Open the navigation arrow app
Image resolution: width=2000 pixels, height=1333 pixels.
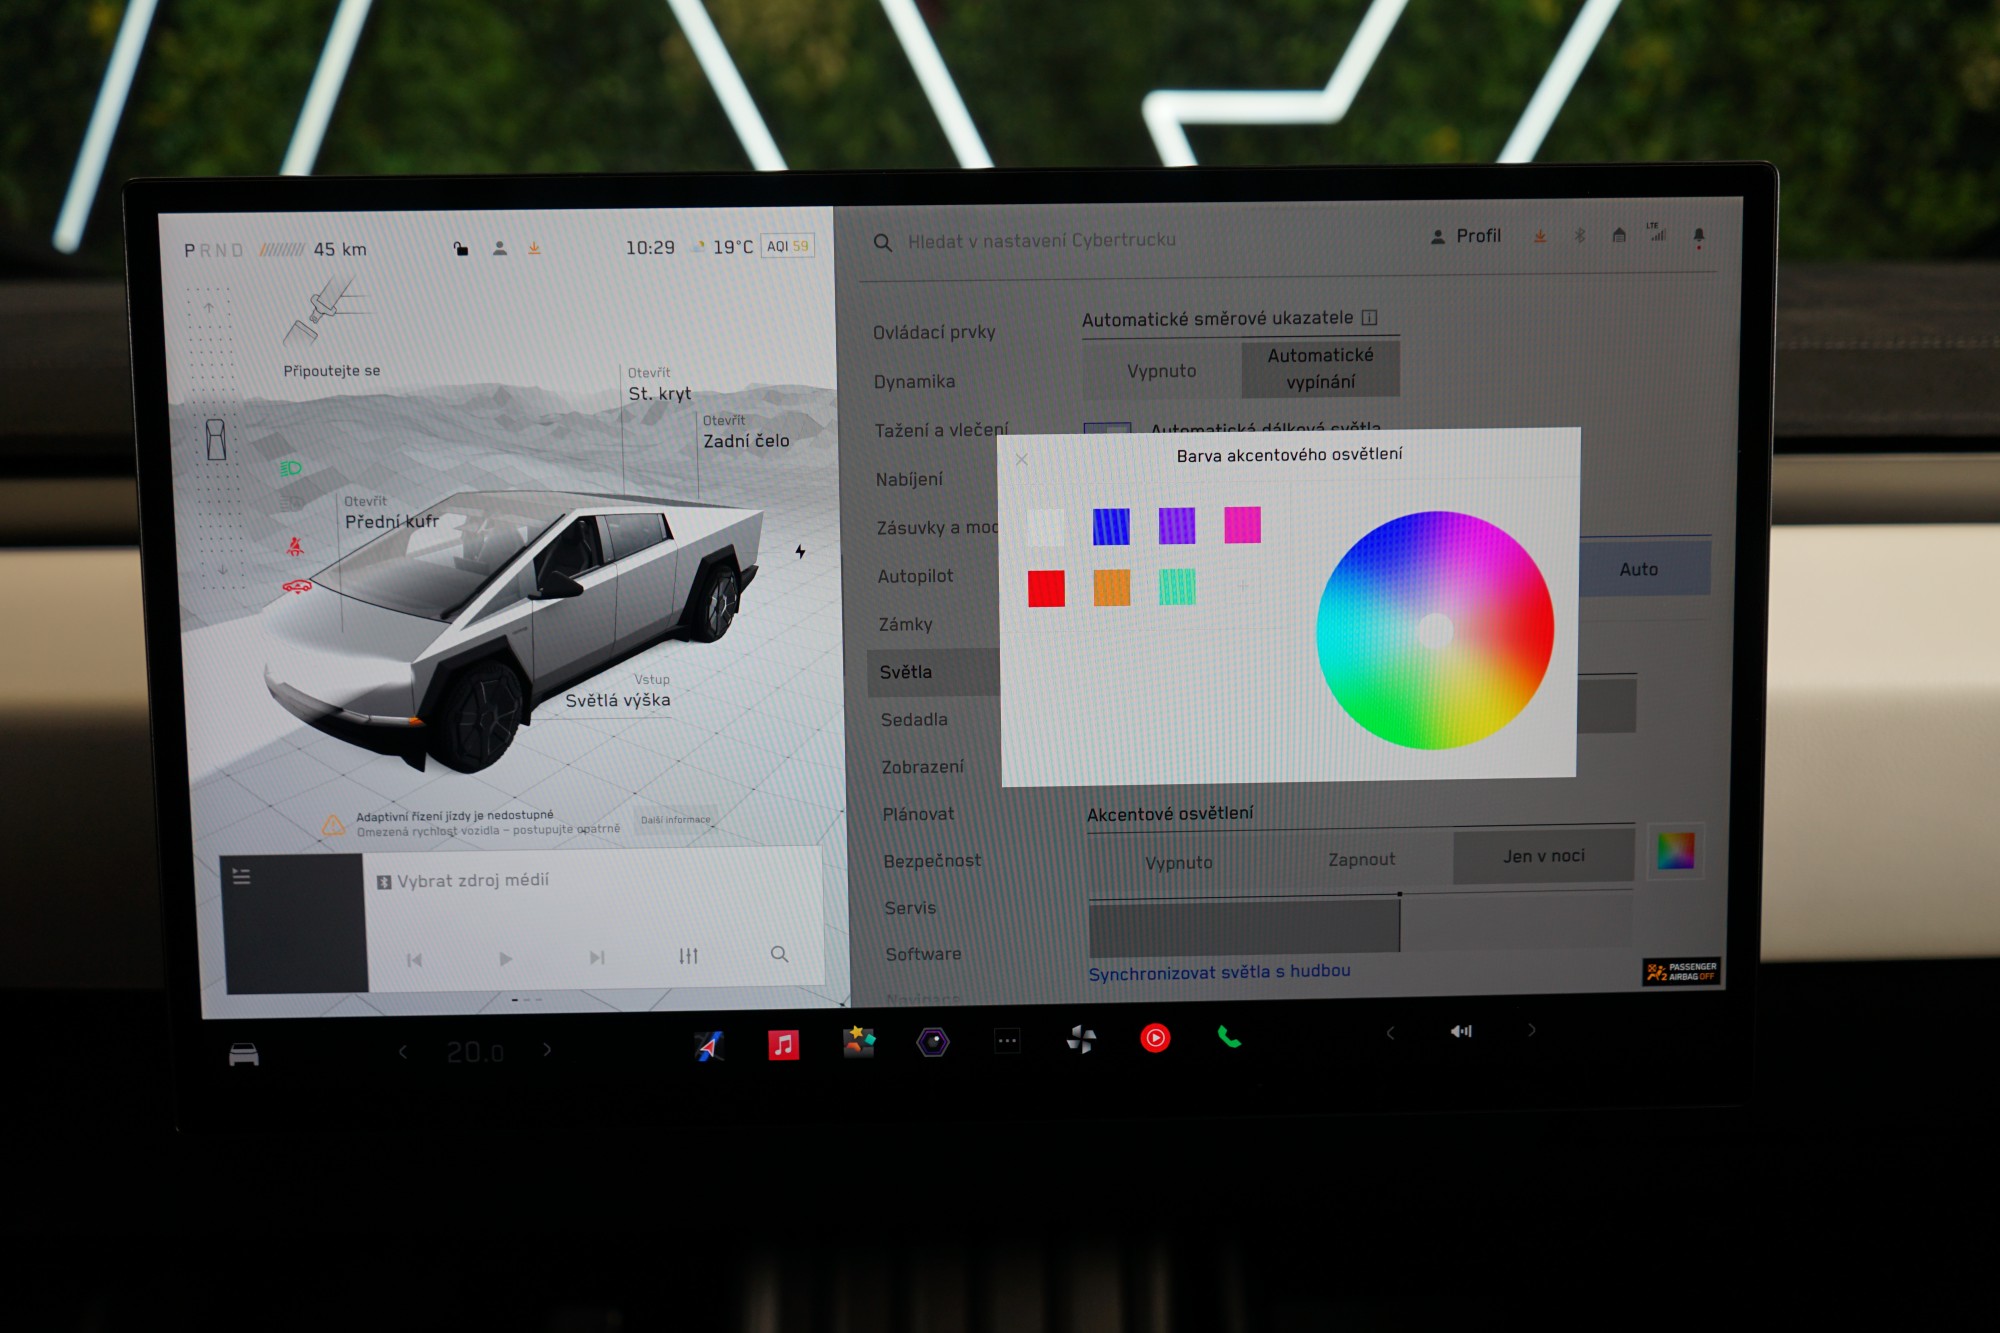coord(709,1046)
